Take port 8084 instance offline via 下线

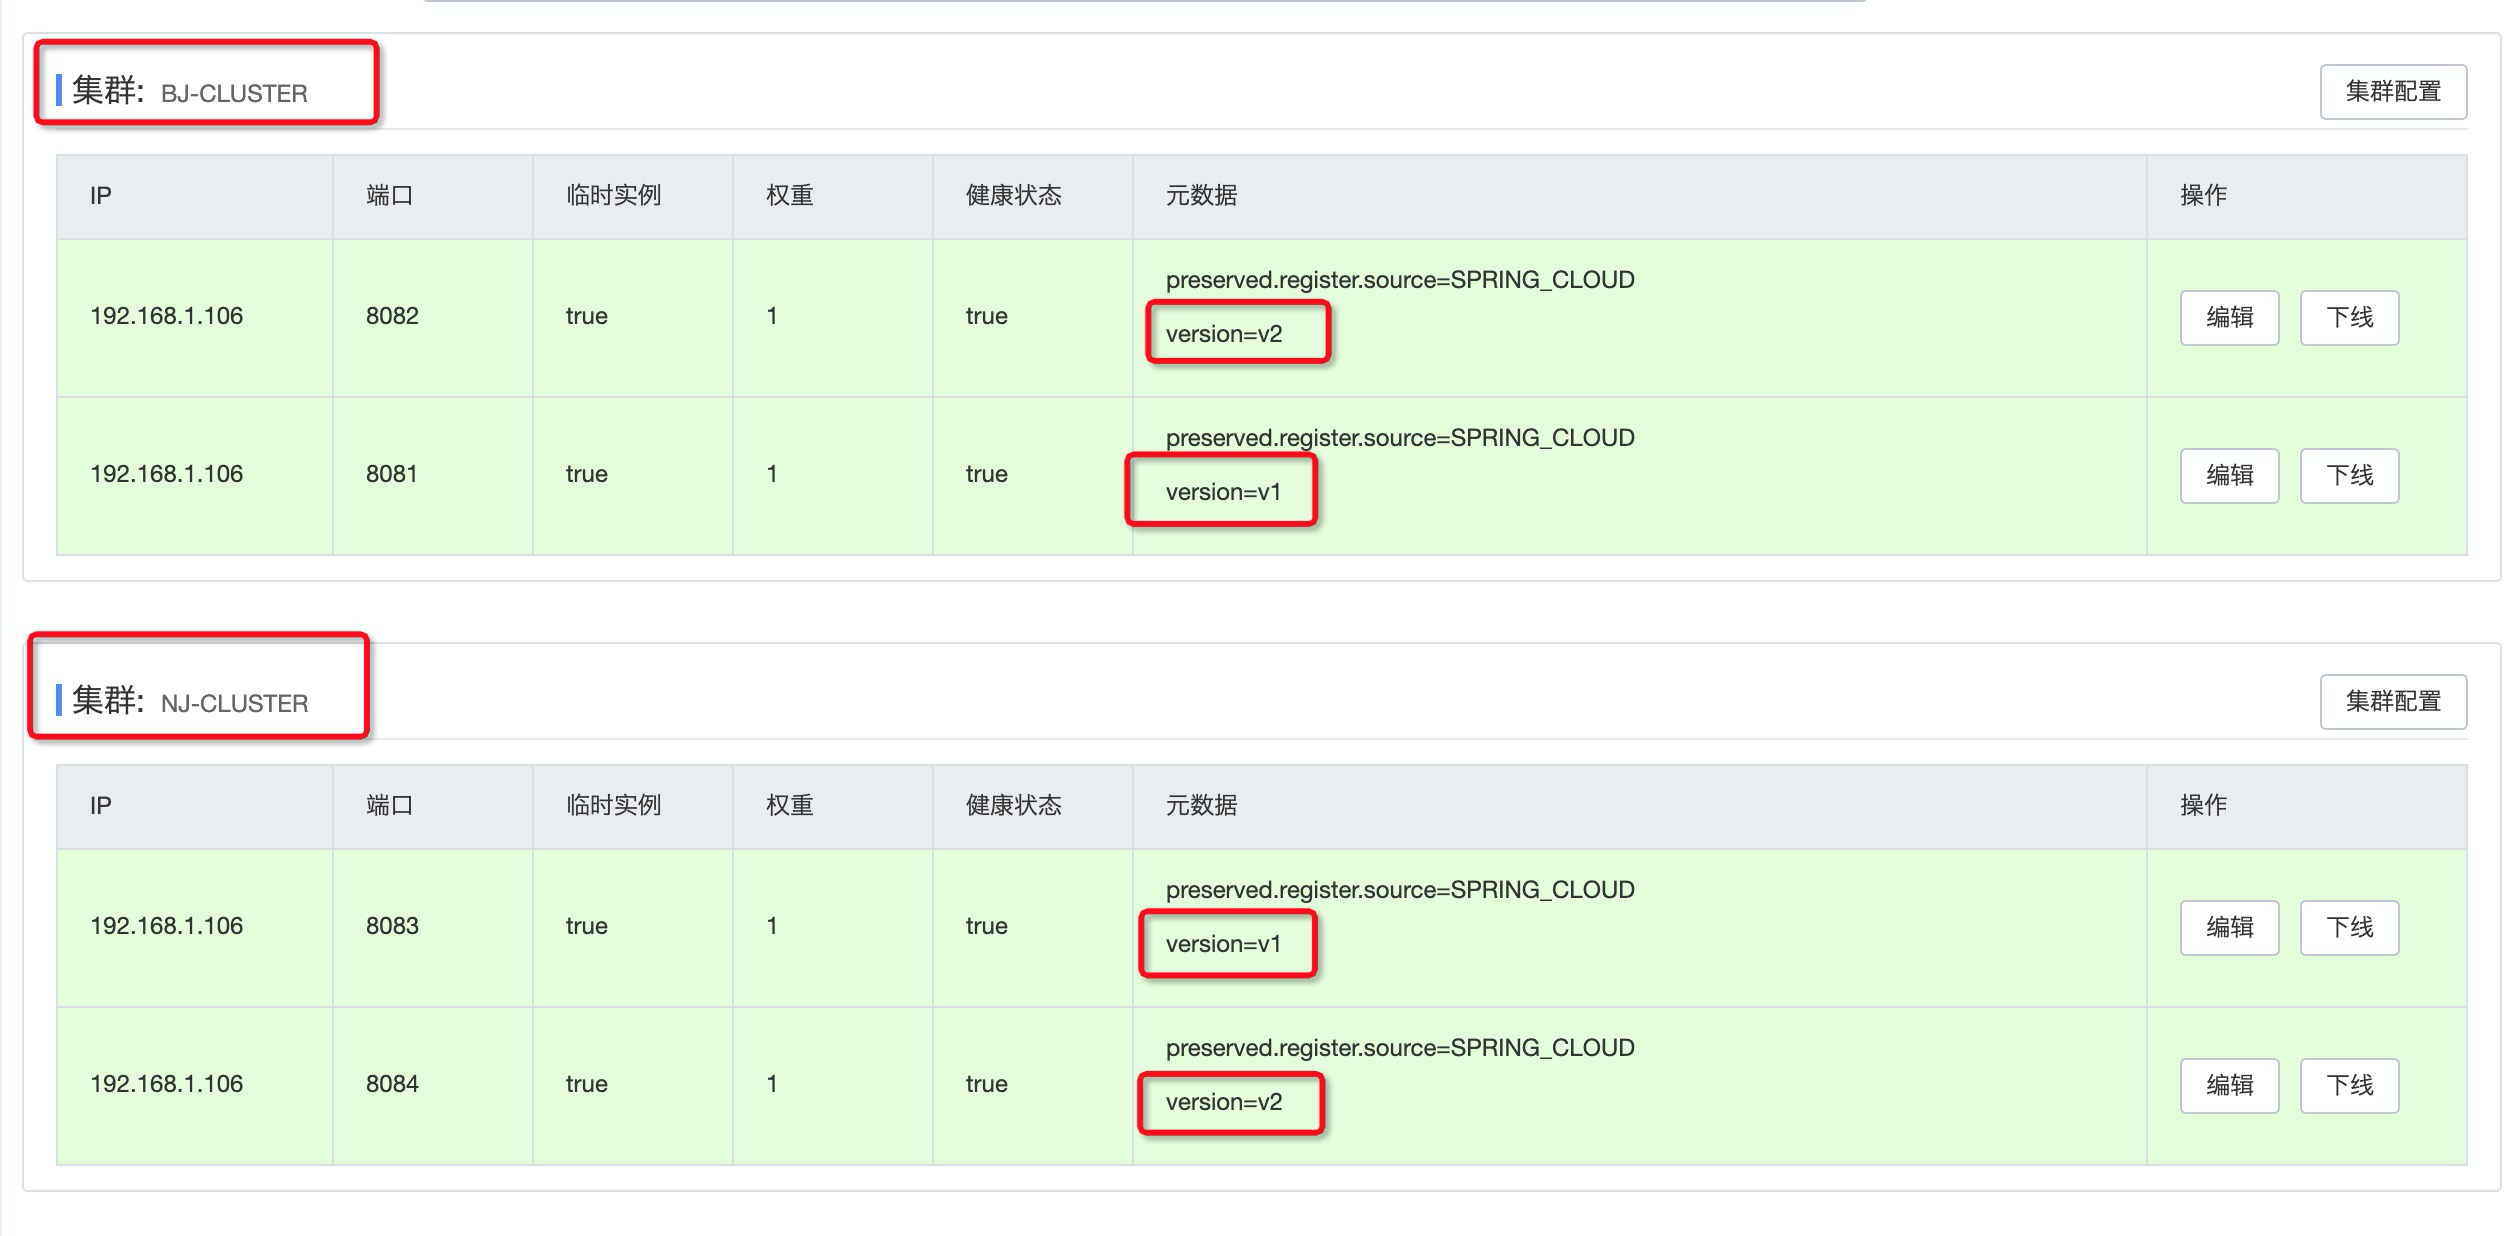(2349, 1085)
